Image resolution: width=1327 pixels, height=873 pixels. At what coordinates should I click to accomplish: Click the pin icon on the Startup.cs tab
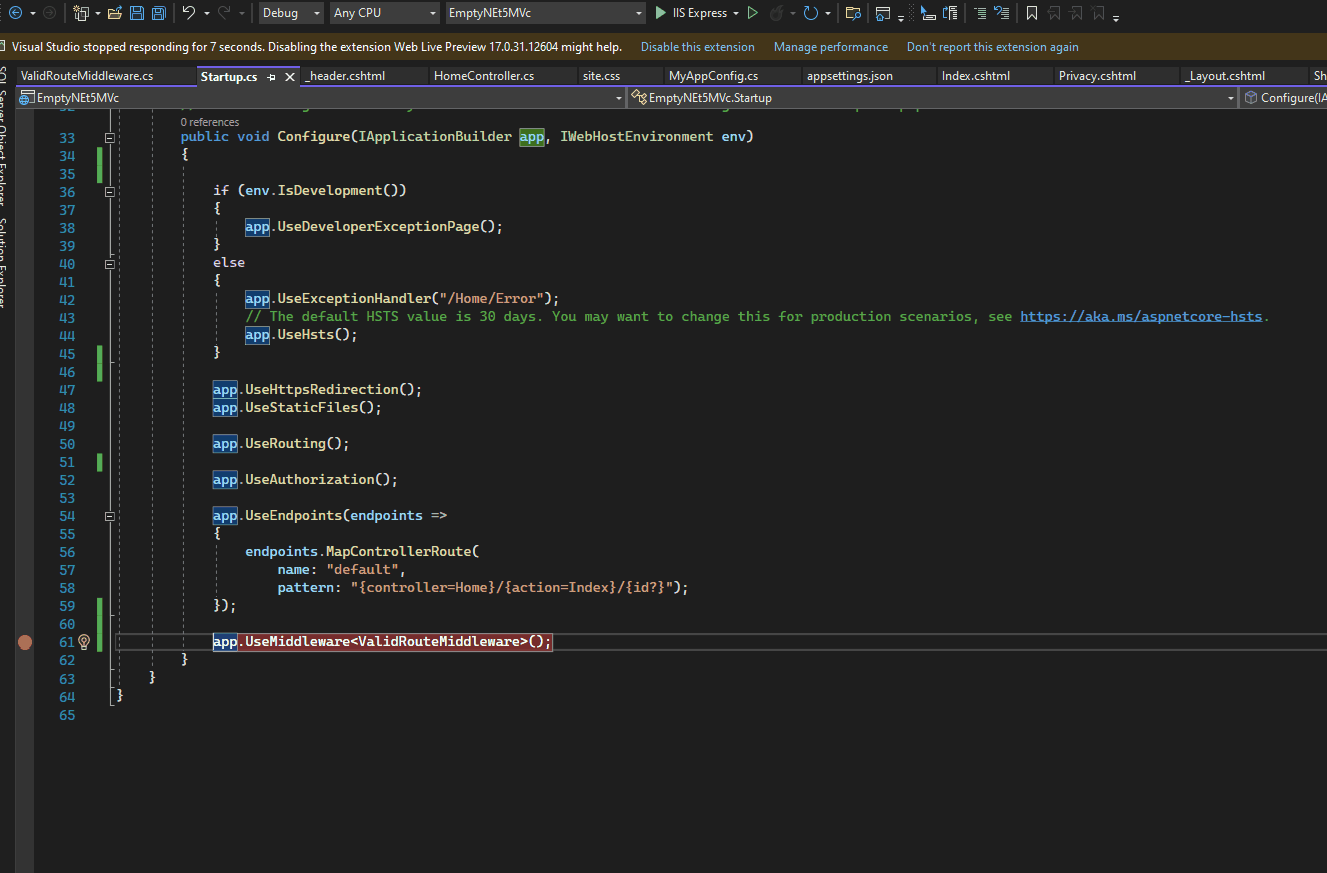(x=272, y=77)
